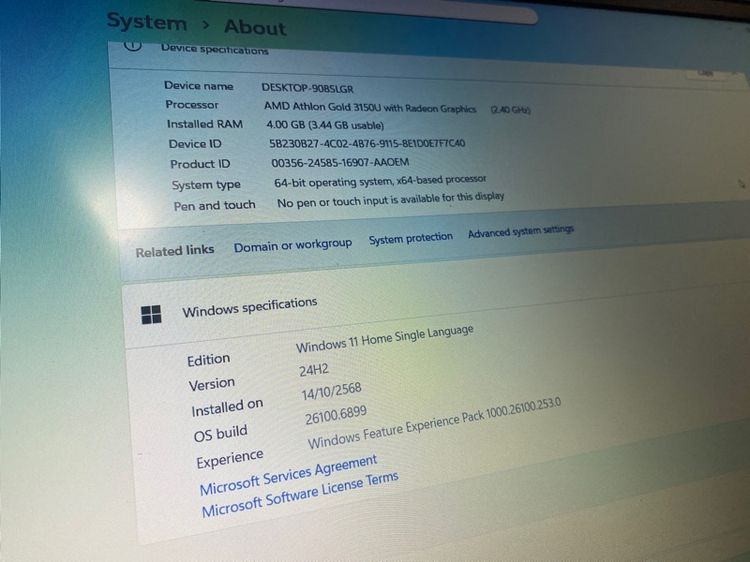Click the Product ID label
Screen dimensions: 750x562
click(200, 164)
